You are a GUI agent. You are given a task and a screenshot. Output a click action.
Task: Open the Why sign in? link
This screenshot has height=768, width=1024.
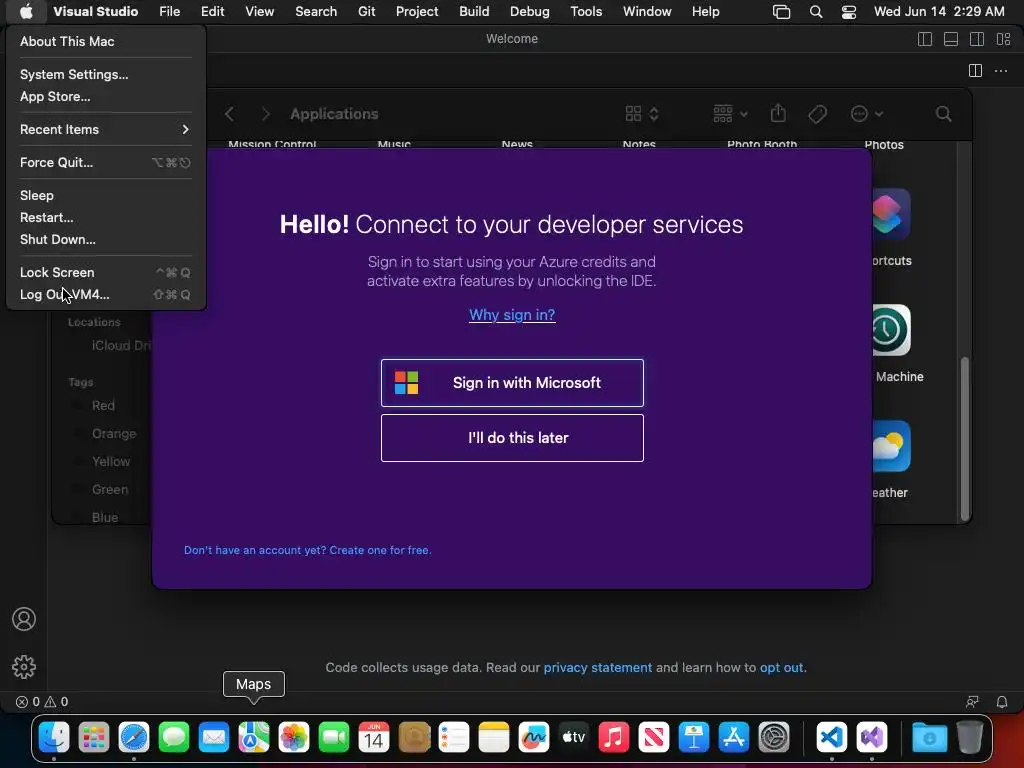pyautogui.click(x=512, y=315)
